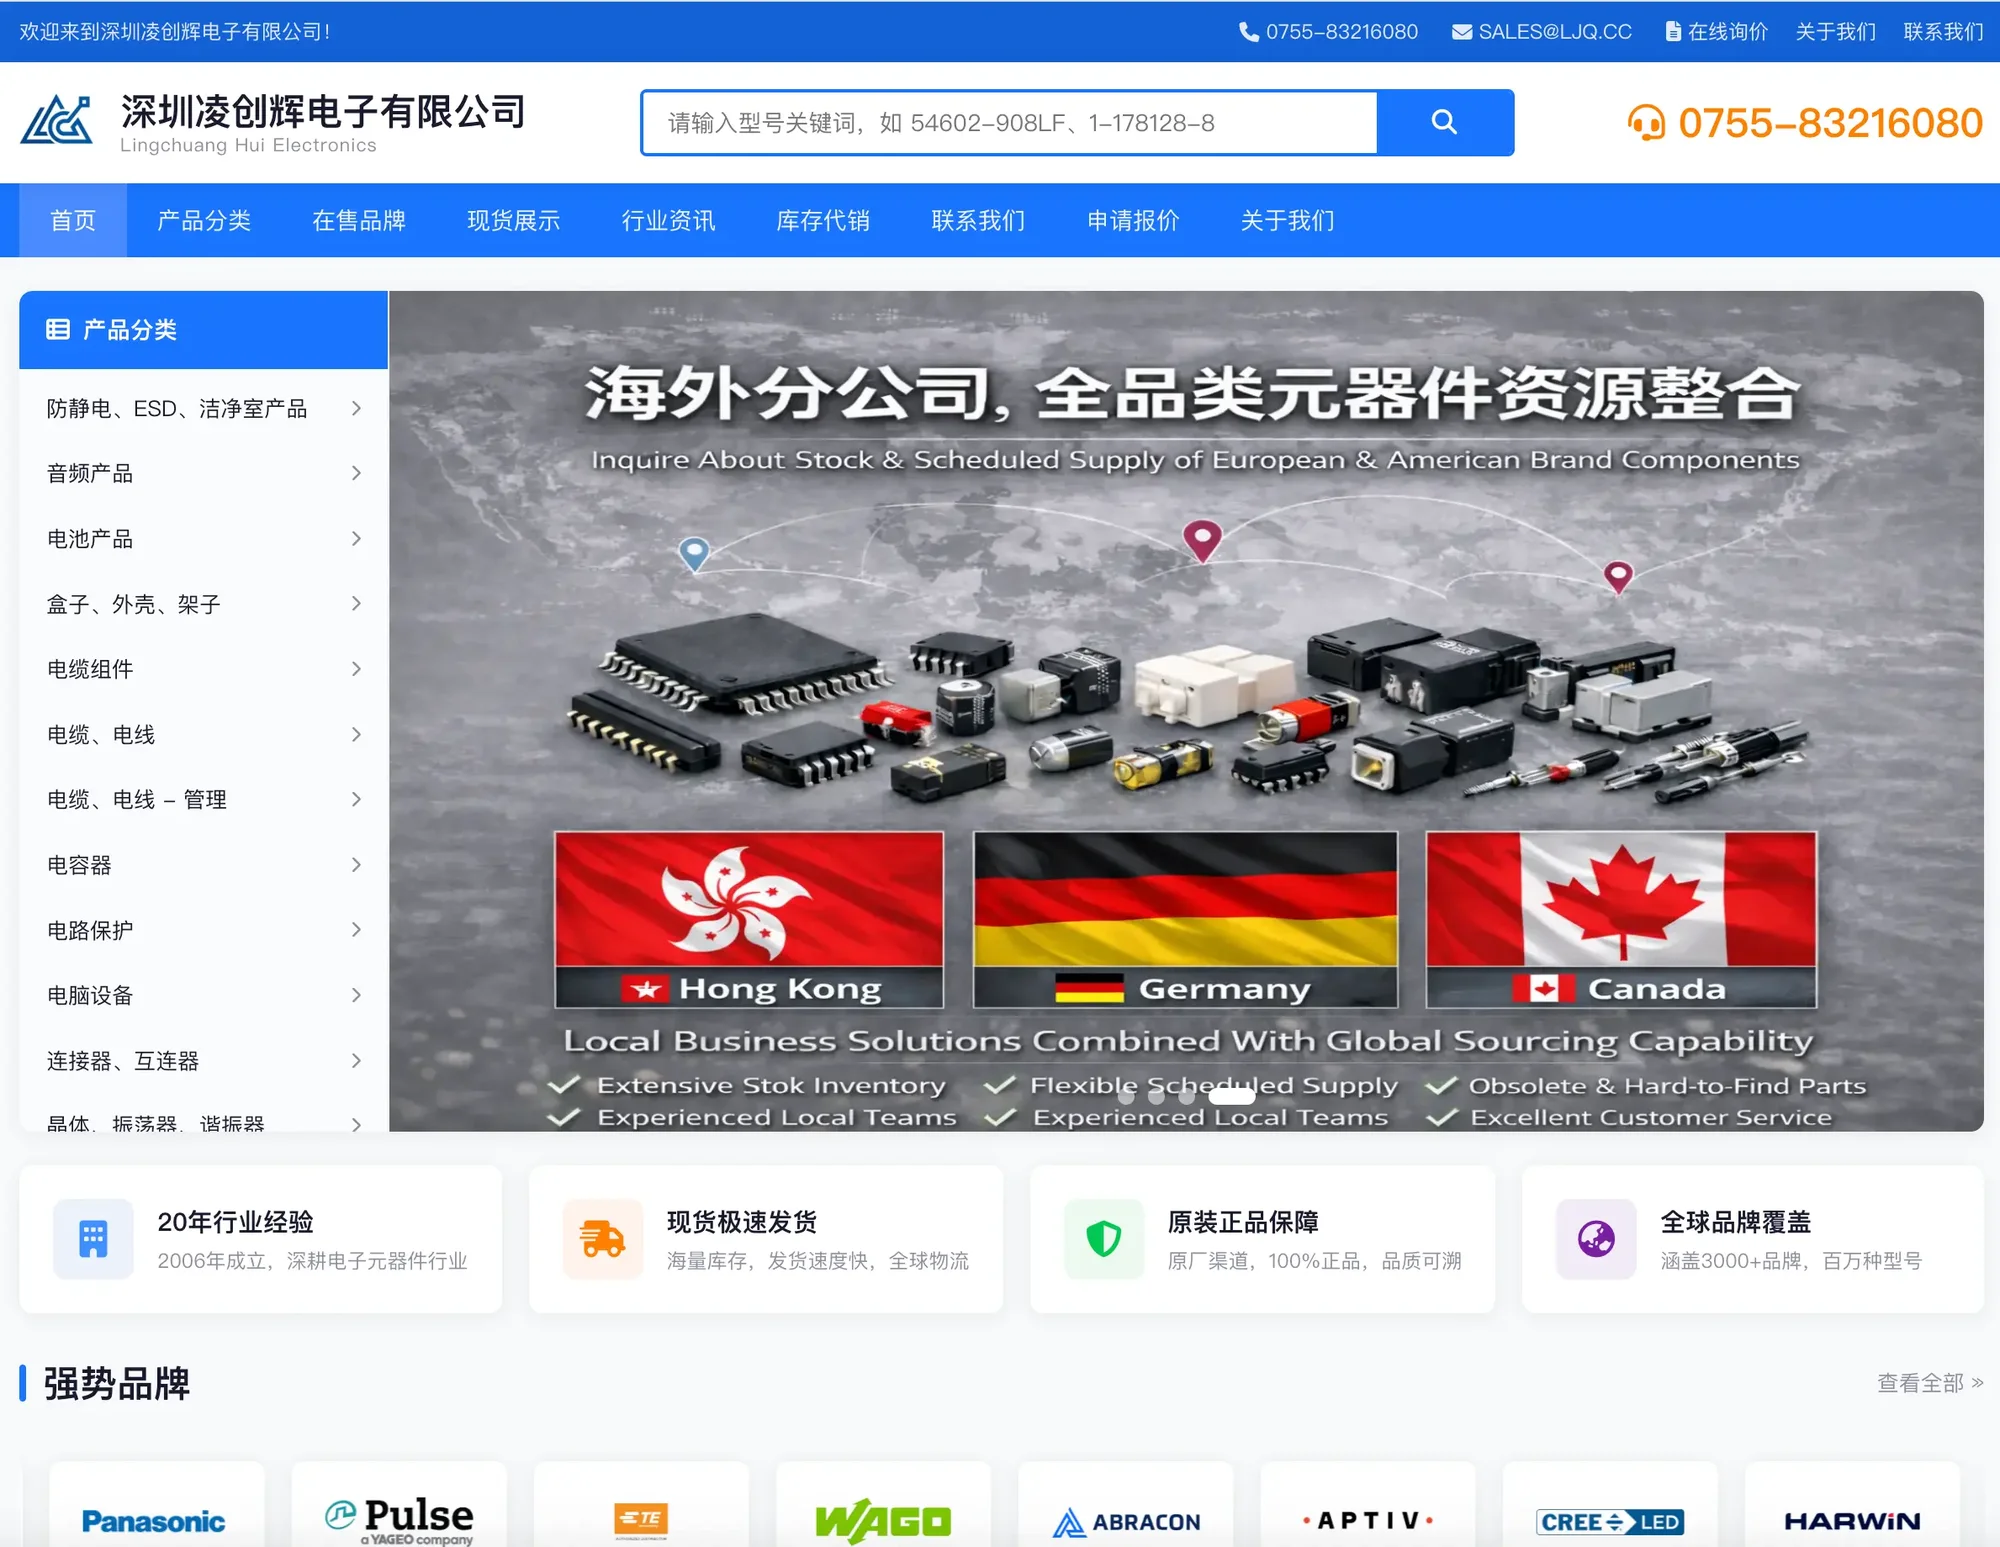Expand the 防静电、ESD、洁净室产品 category arrow
Viewport: 2000px width, 1547px height.
[356, 408]
